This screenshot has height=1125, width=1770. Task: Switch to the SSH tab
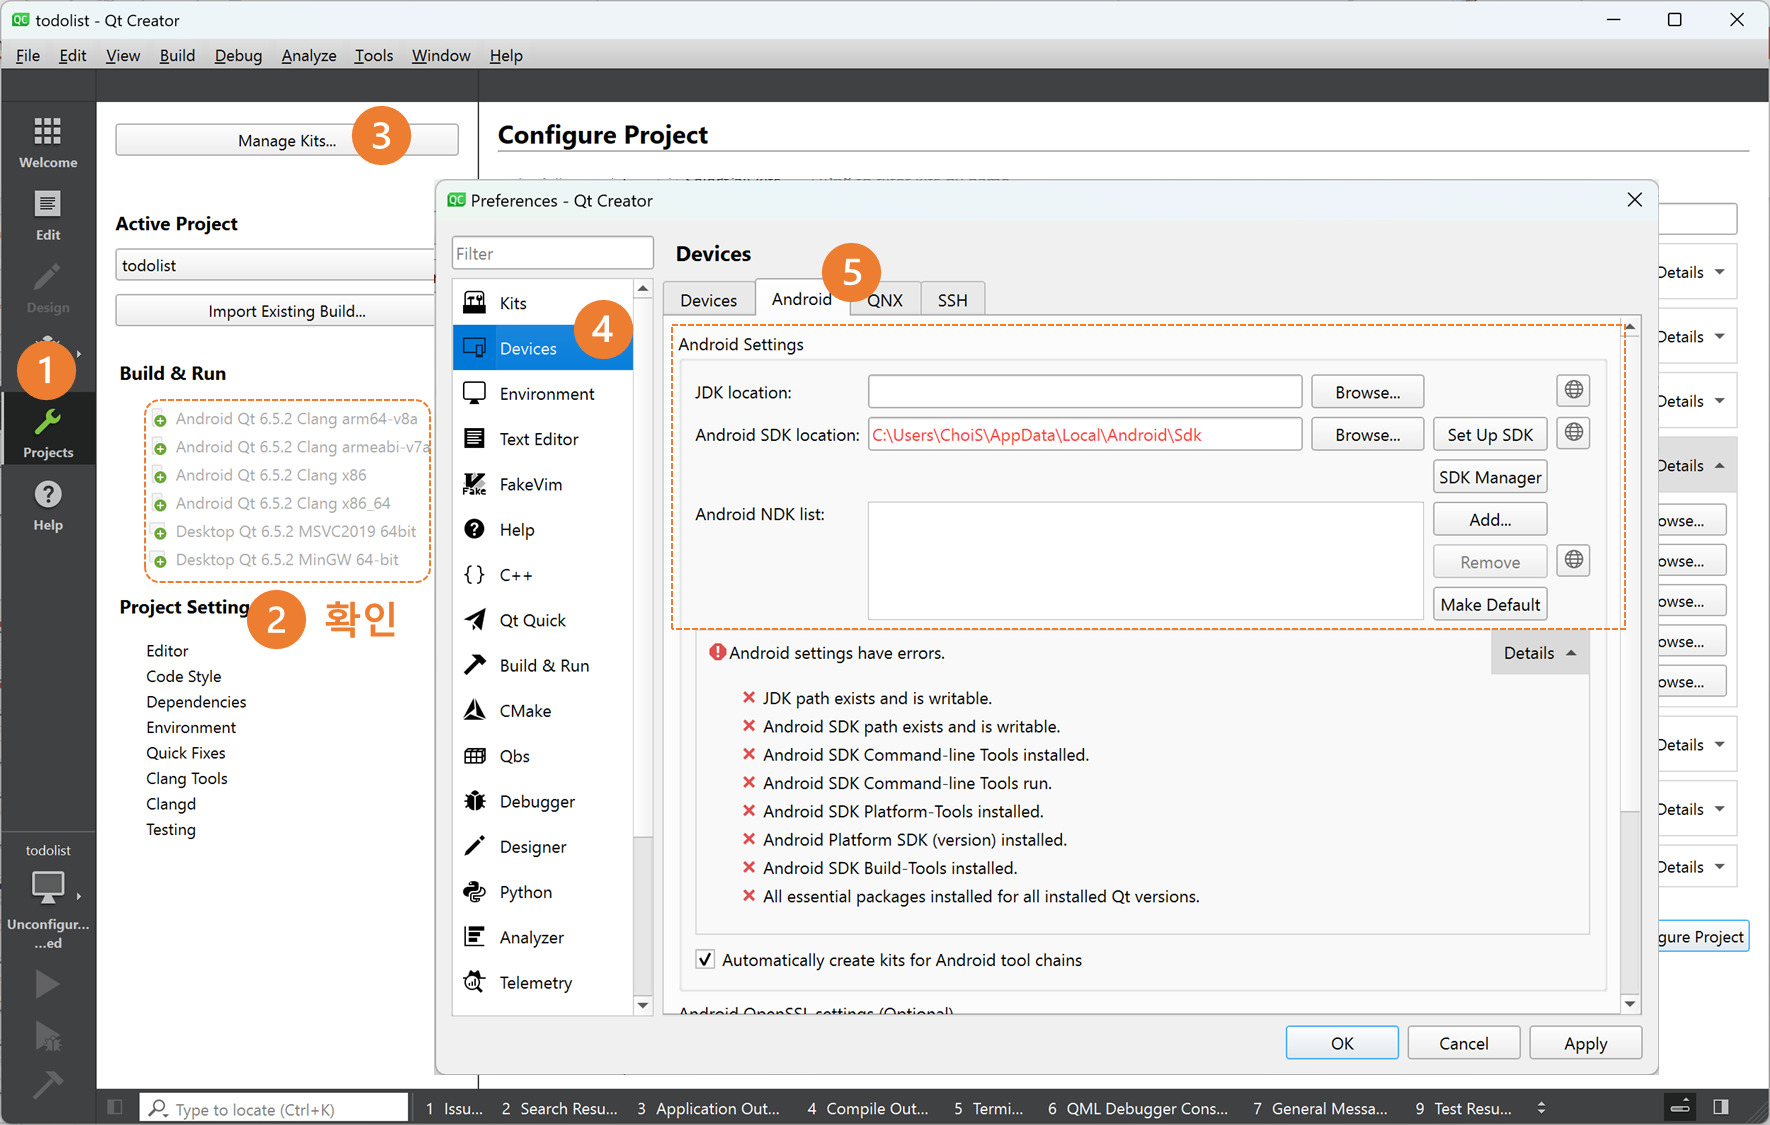pyautogui.click(x=952, y=300)
